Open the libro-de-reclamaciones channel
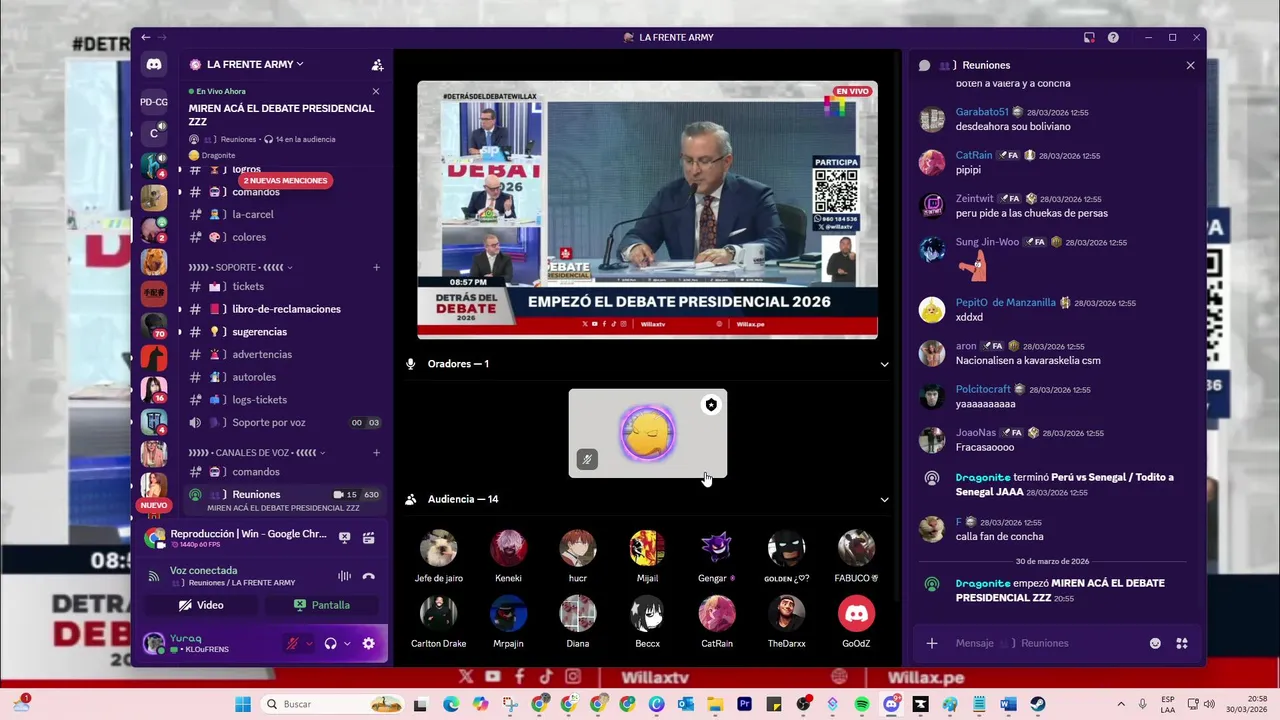This screenshot has height=720, width=1280. (x=284, y=309)
